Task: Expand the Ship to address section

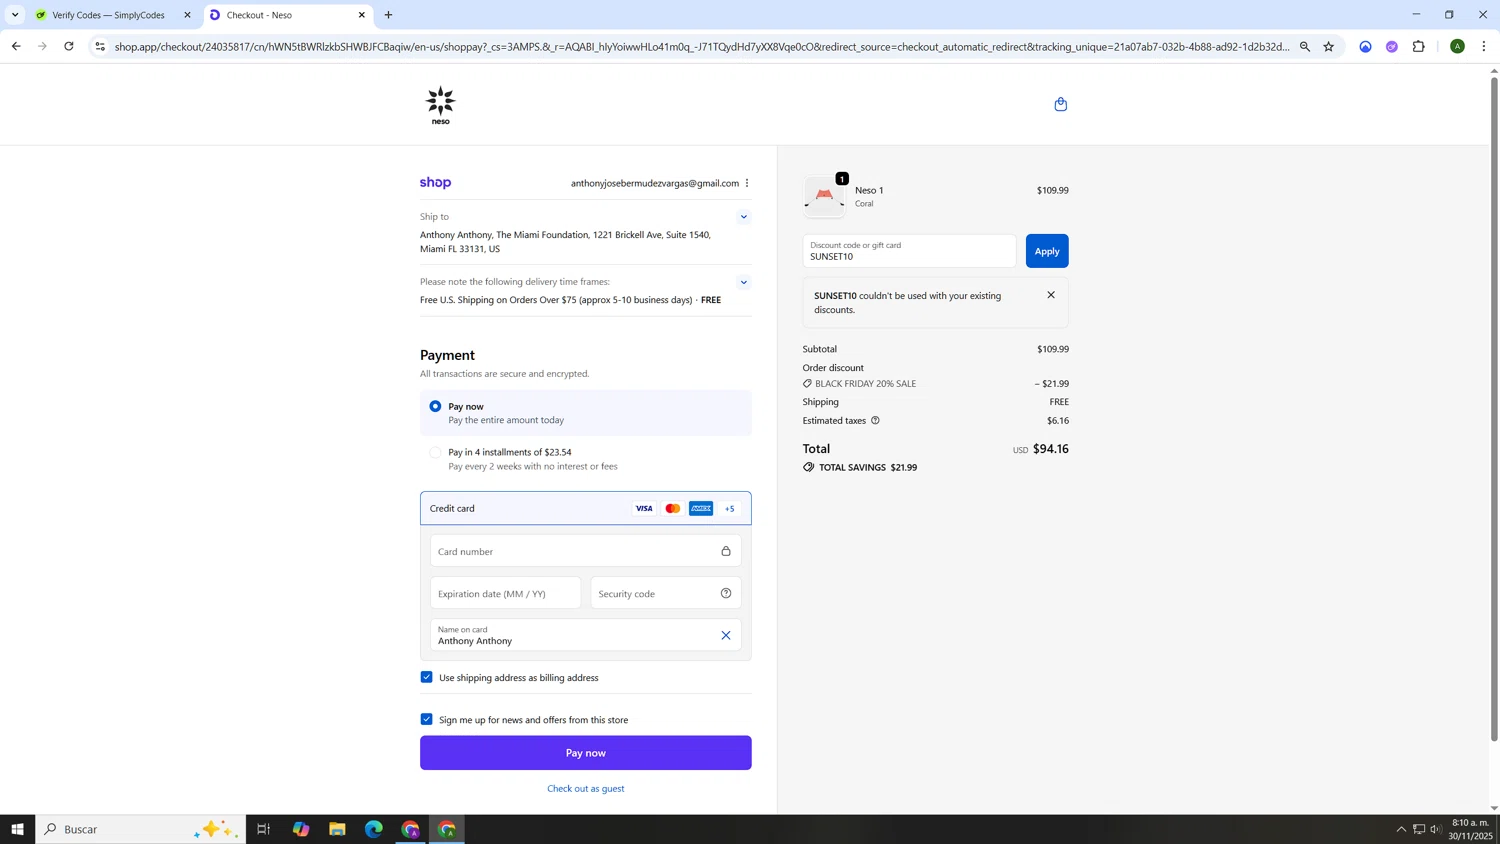Action: point(743,217)
